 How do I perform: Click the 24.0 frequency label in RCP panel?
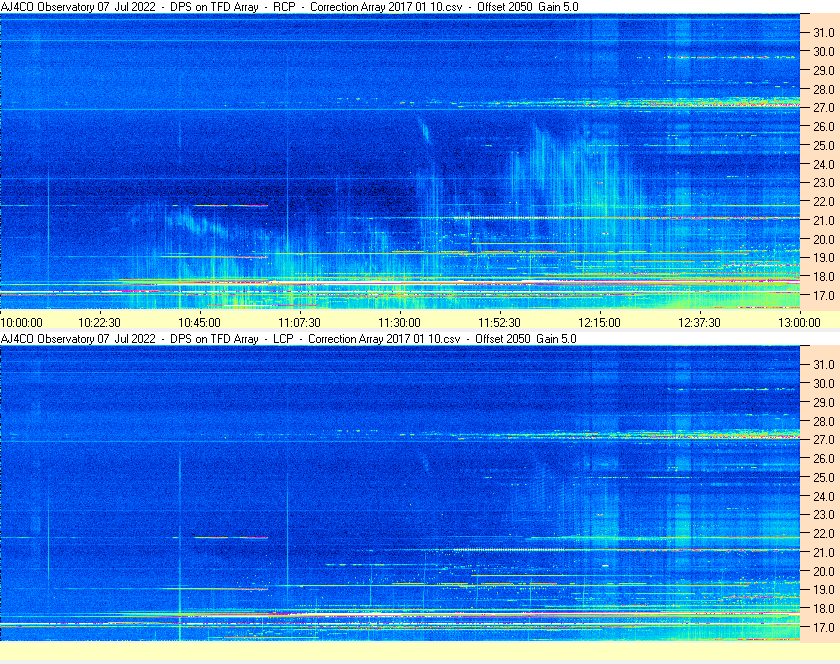(823, 164)
